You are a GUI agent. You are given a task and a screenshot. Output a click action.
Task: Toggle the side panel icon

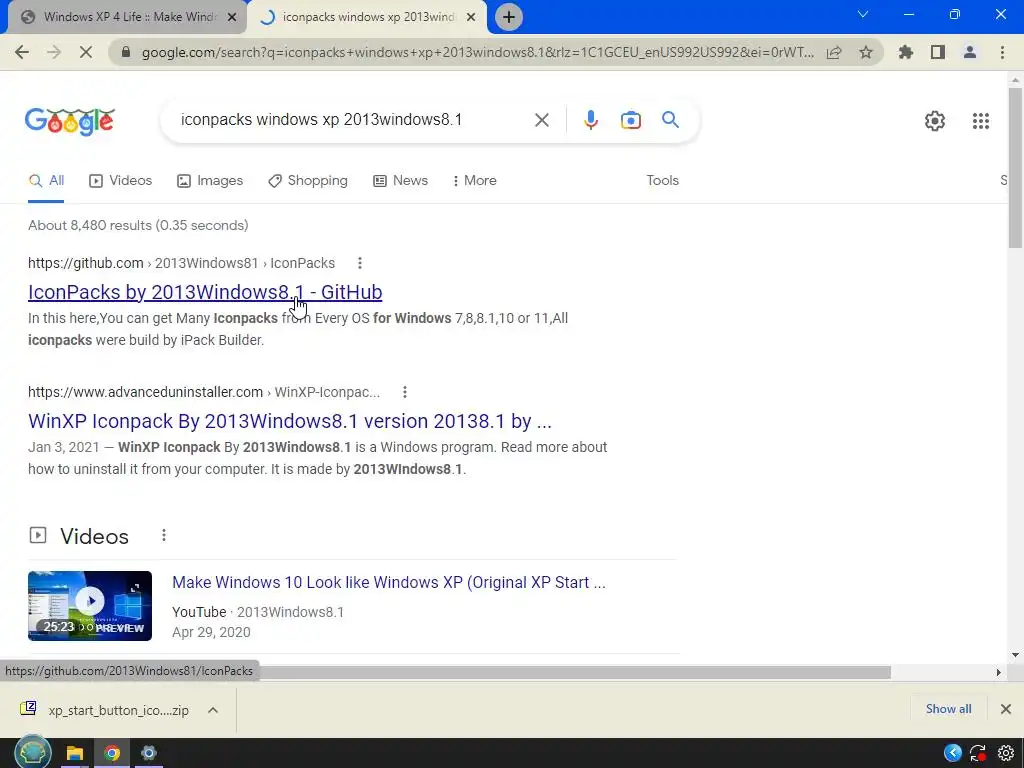938,52
